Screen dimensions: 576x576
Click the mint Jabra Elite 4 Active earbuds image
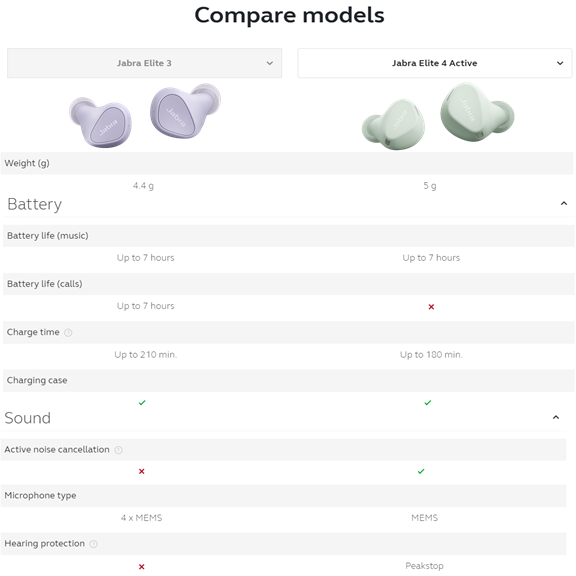tap(438, 116)
